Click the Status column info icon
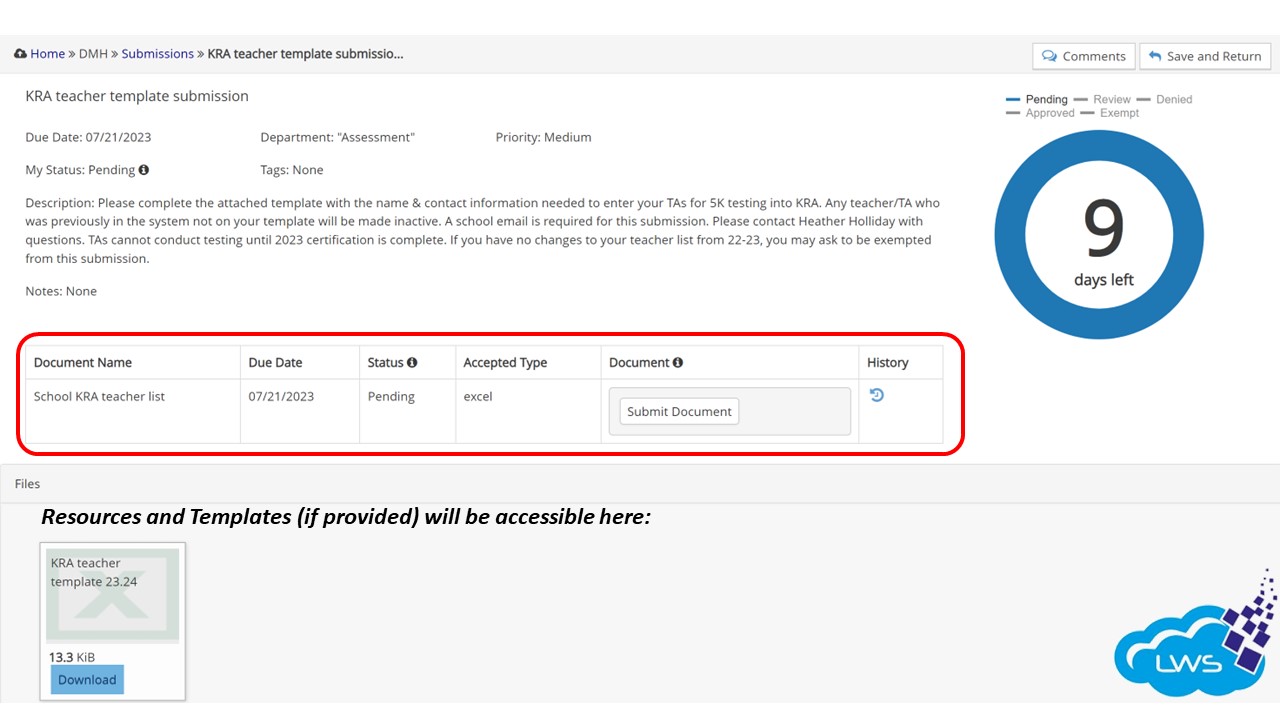Screen dimensions: 1280x720 (x=412, y=362)
